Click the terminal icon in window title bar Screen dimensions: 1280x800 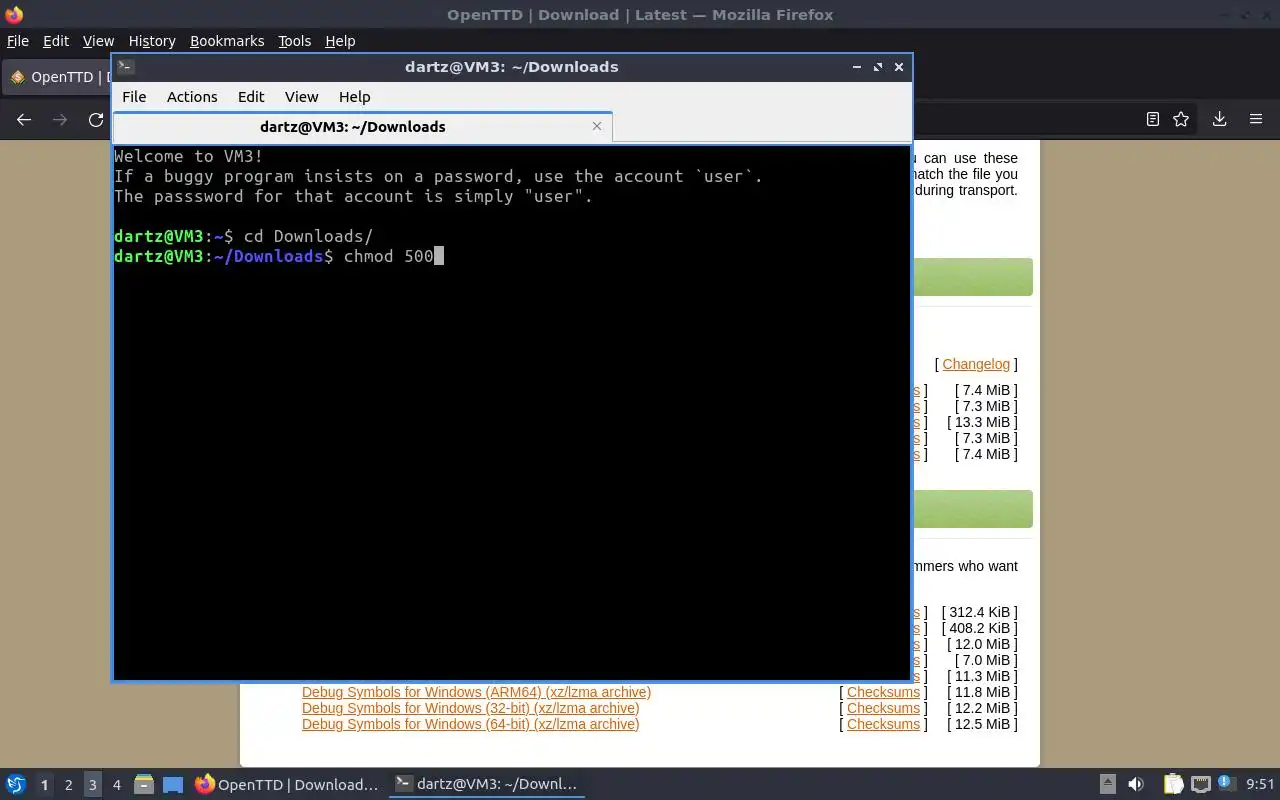(x=125, y=67)
